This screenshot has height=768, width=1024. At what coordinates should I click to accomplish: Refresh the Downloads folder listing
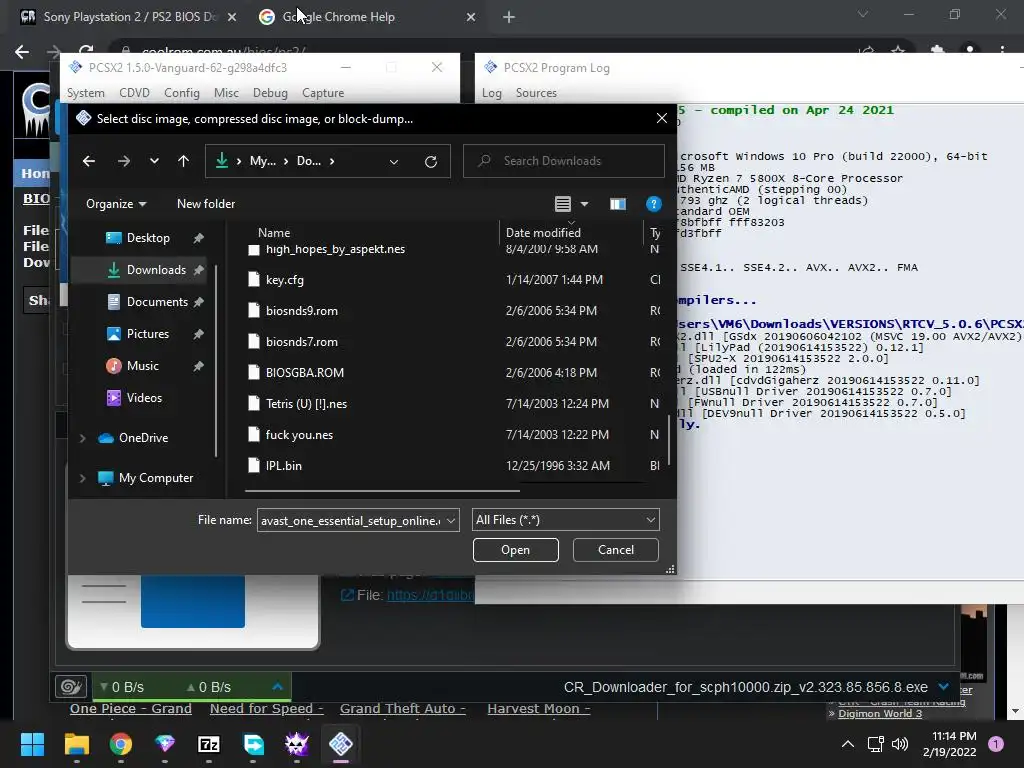(431, 161)
